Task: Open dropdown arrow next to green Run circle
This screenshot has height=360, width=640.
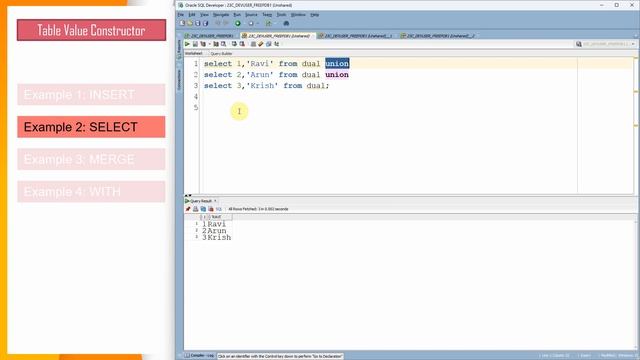Action: tap(244, 23)
